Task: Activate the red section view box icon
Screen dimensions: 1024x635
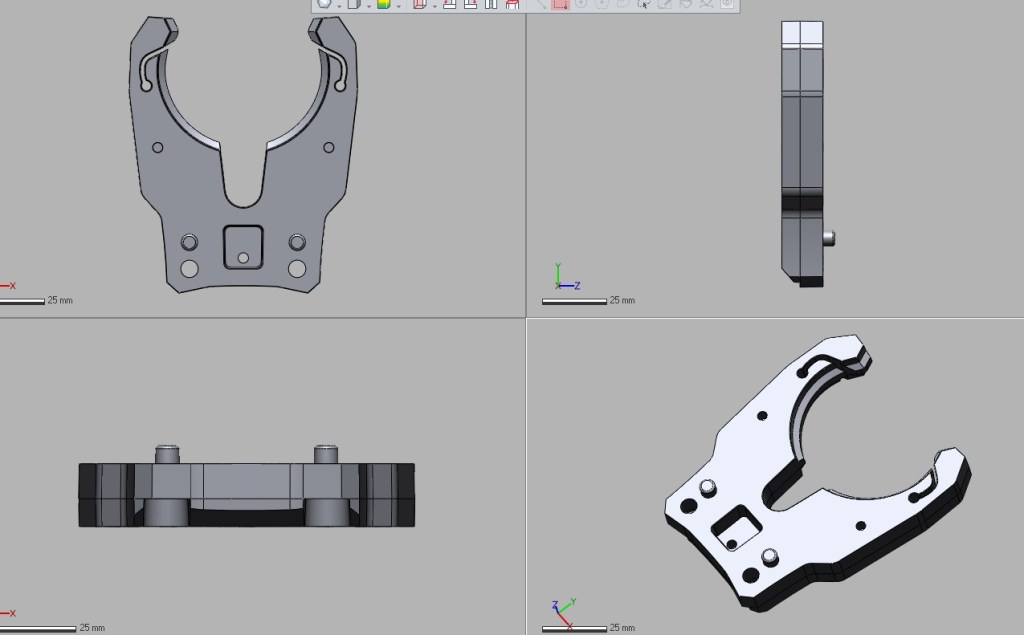Action: (419, 4)
